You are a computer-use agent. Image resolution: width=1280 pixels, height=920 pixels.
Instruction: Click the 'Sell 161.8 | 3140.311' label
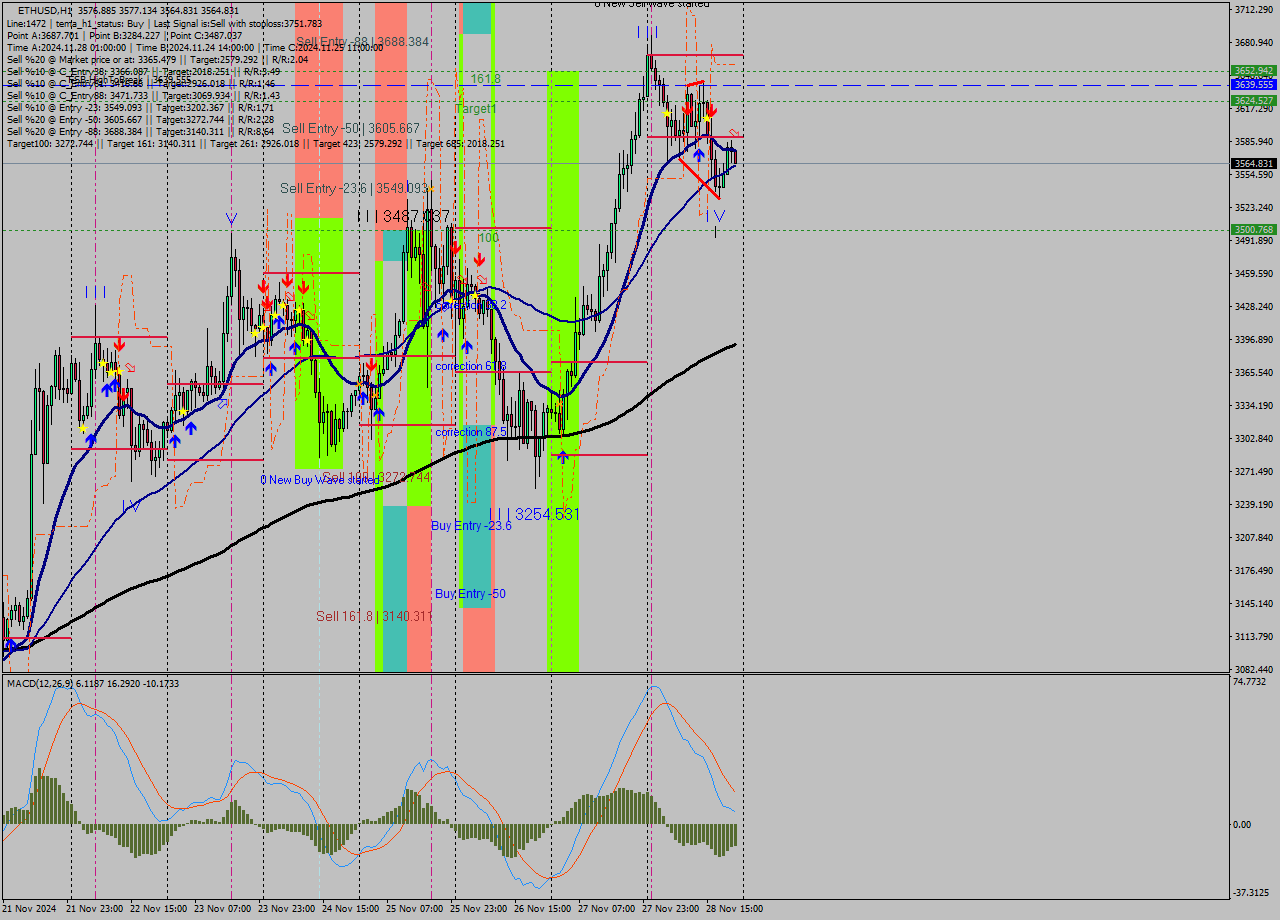point(374,616)
